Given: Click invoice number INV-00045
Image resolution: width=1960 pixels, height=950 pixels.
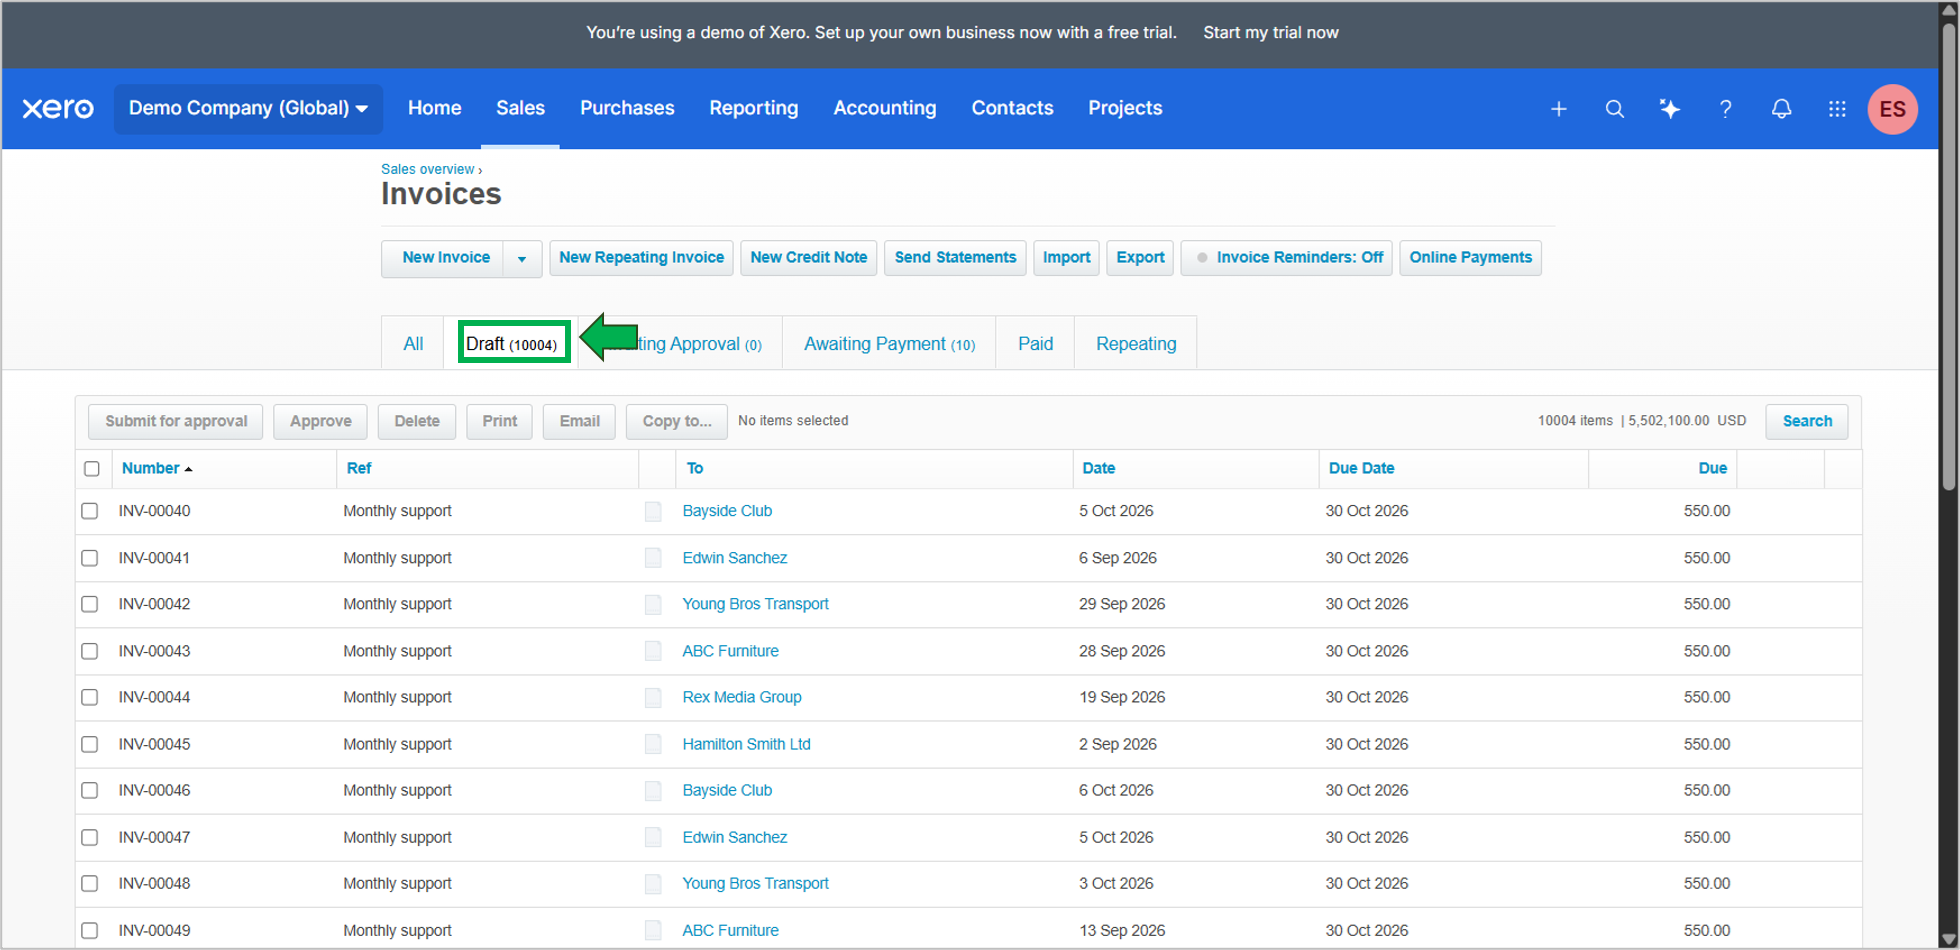Looking at the screenshot, I should click(154, 744).
